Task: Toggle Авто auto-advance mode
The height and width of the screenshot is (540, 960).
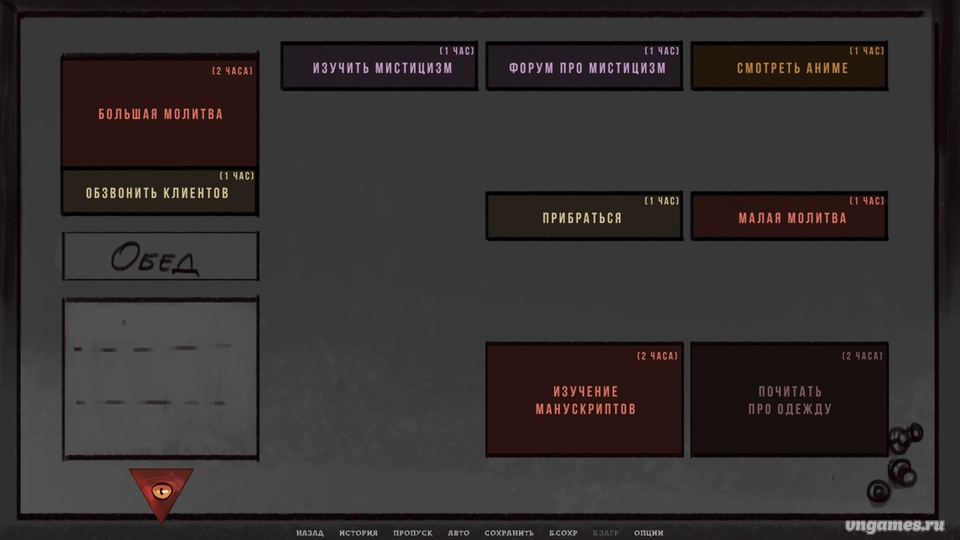Action: (458, 533)
